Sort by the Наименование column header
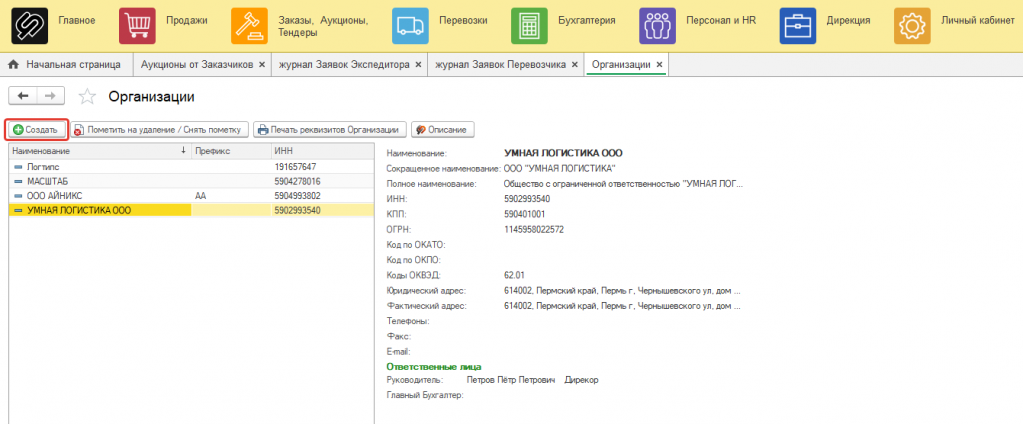This screenshot has height=424, width=1023. pyautogui.click(x=99, y=151)
